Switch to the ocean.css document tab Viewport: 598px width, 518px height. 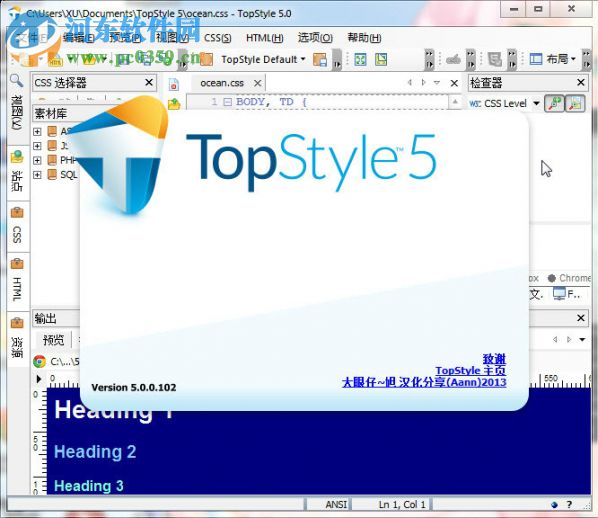[x=222, y=83]
